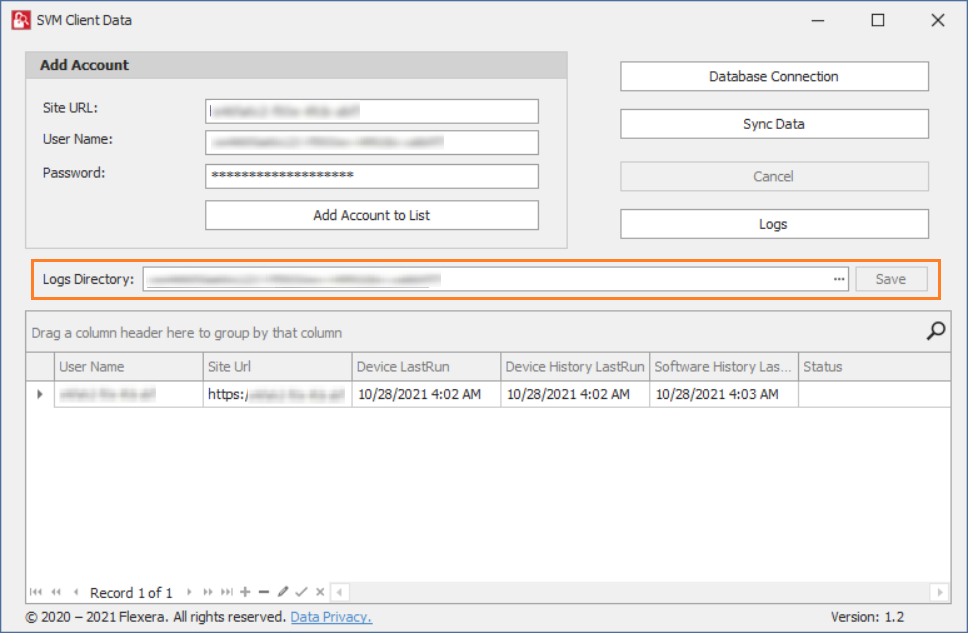Open grid search magnifier icon
This screenshot has height=633, width=968.
pyautogui.click(x=936, y=331)
